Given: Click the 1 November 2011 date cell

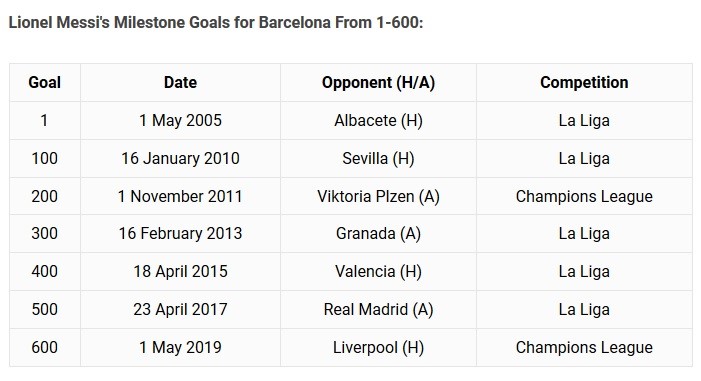Looking at the screenshot, I should (180, 196).
